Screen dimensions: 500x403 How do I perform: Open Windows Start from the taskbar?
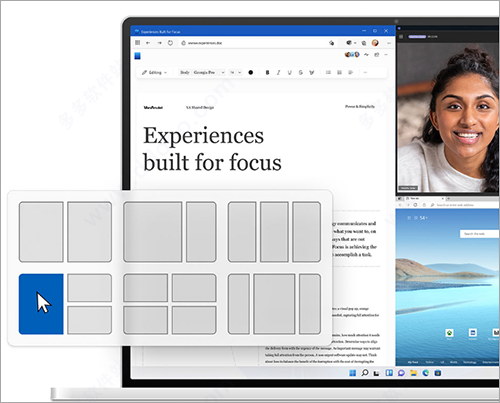353,373
